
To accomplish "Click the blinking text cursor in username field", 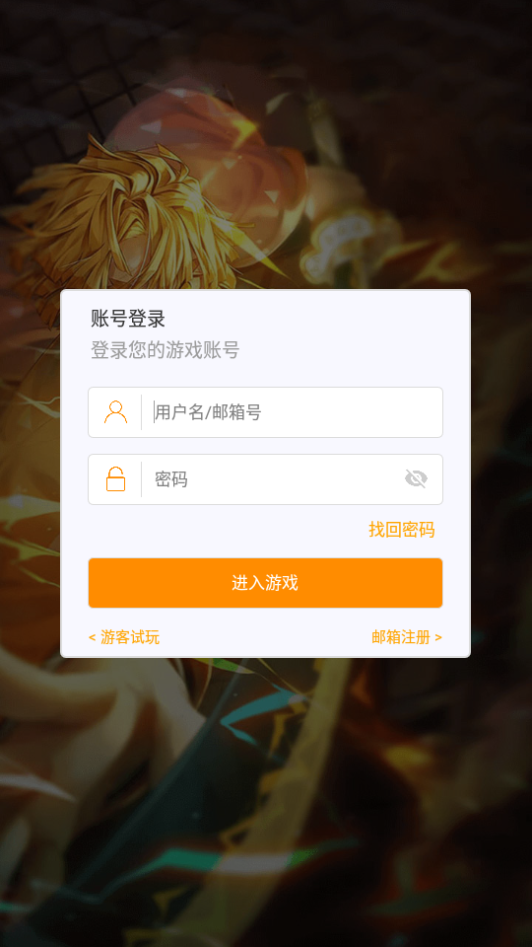I will (154, 412).
